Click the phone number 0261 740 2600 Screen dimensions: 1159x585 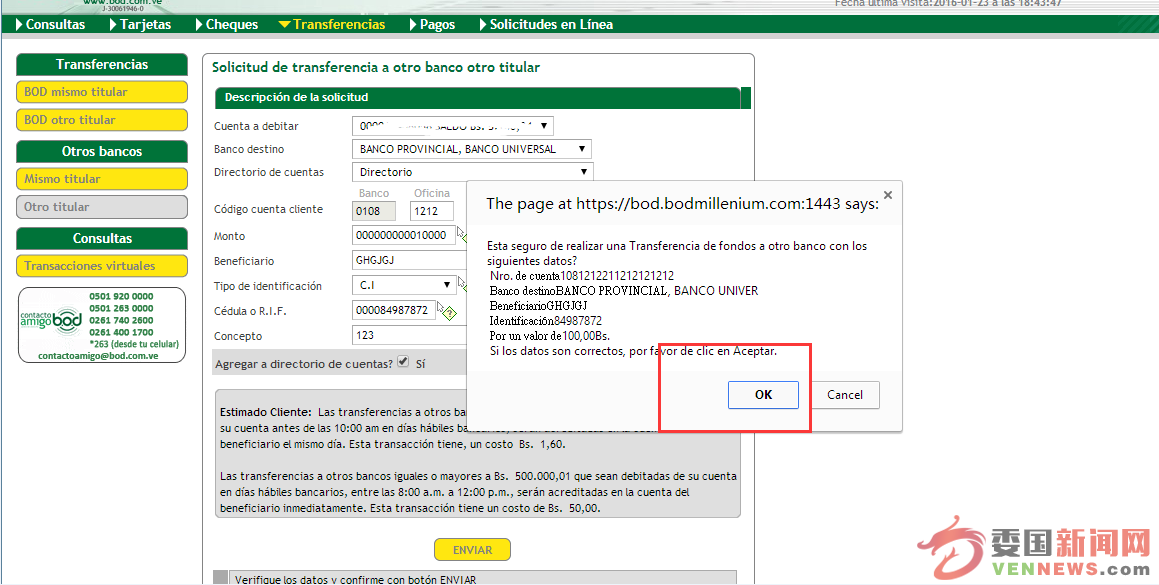coord(121,320)
